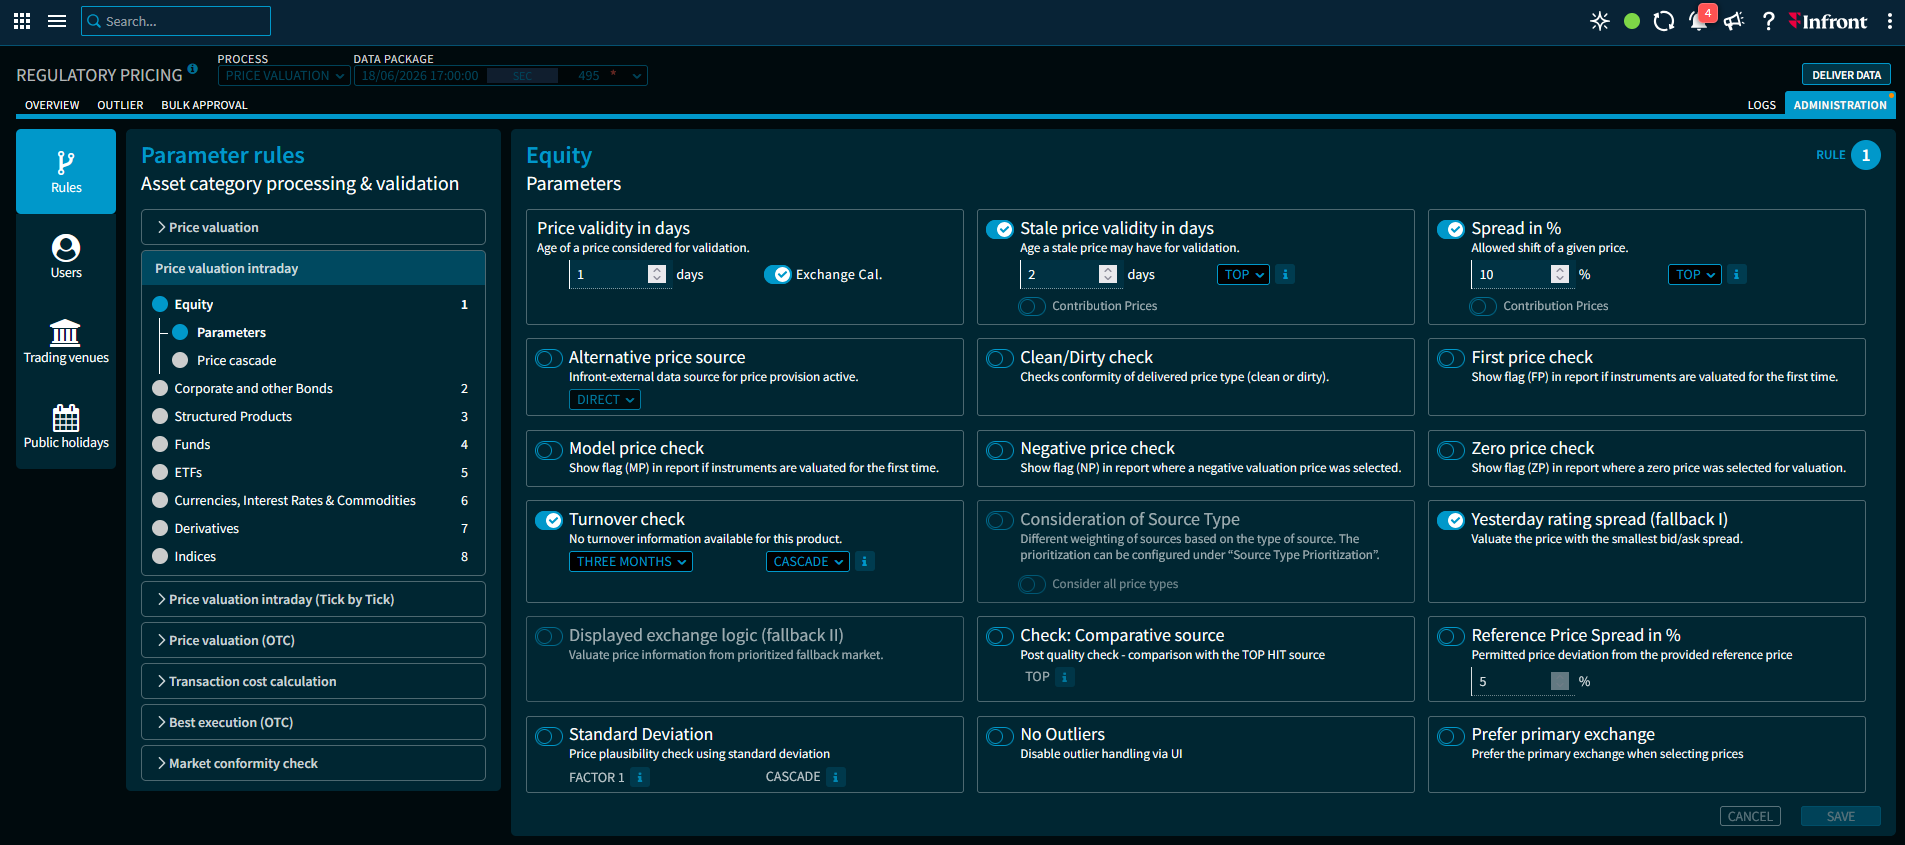The image size is (1905, 845).
Task: Open the vertical dots options menu
Action: point(1889,21)
